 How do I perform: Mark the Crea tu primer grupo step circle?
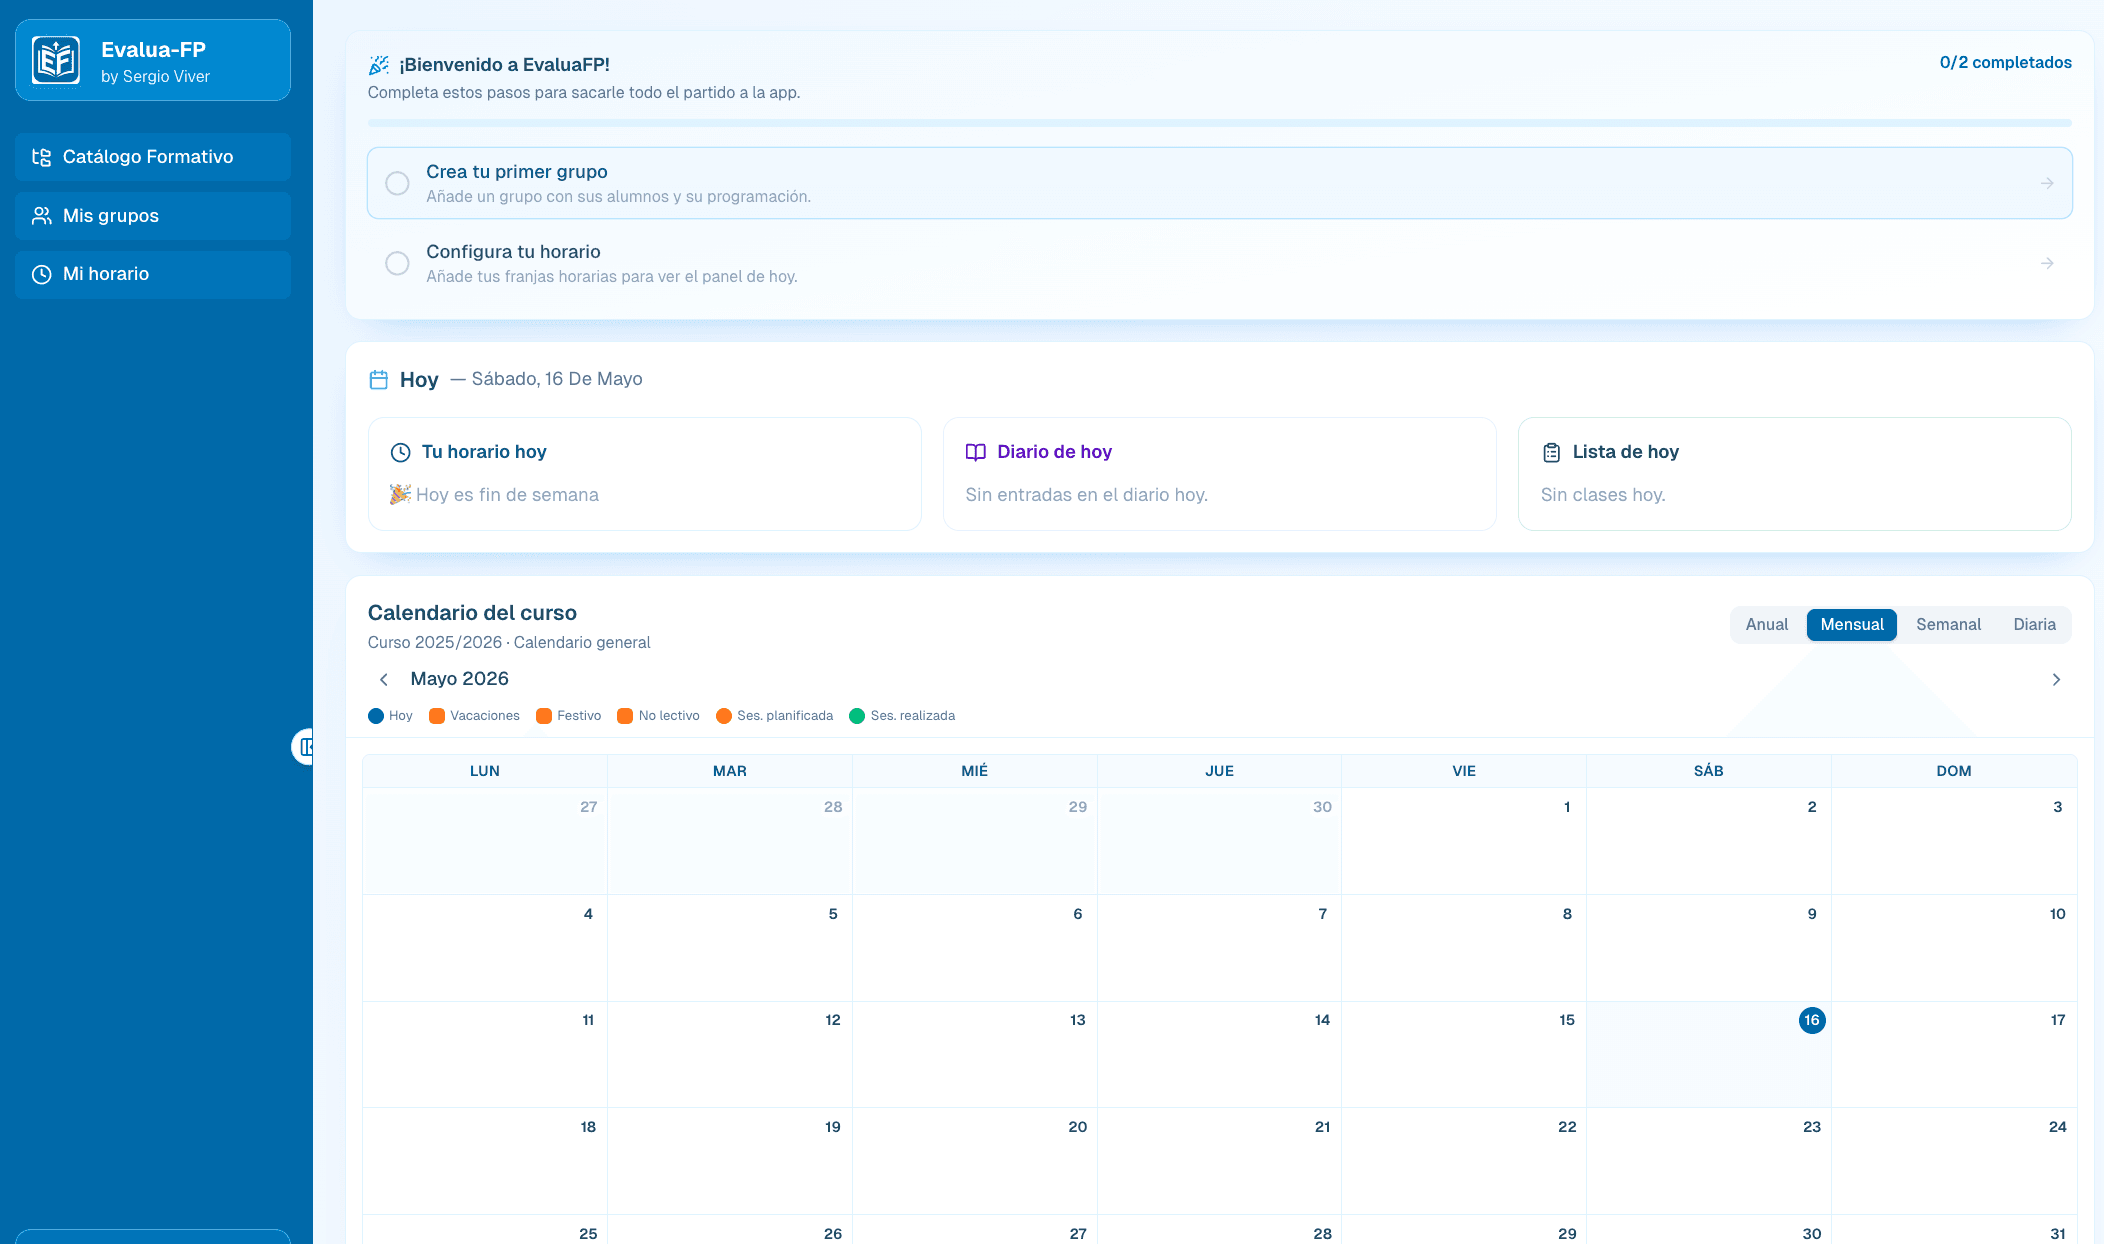[x=397, y=183]
